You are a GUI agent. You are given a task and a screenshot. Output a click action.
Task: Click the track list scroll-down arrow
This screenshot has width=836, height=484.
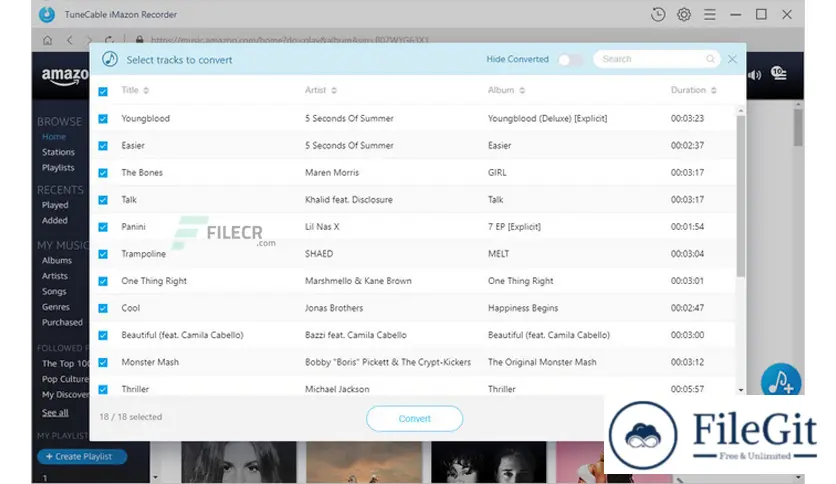(x=741, y=390)
